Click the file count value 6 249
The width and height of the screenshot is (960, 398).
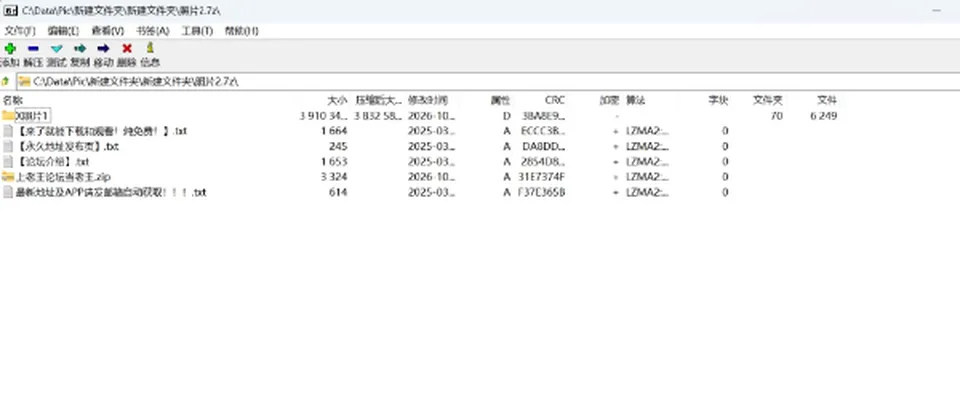[x=823, y=116]
